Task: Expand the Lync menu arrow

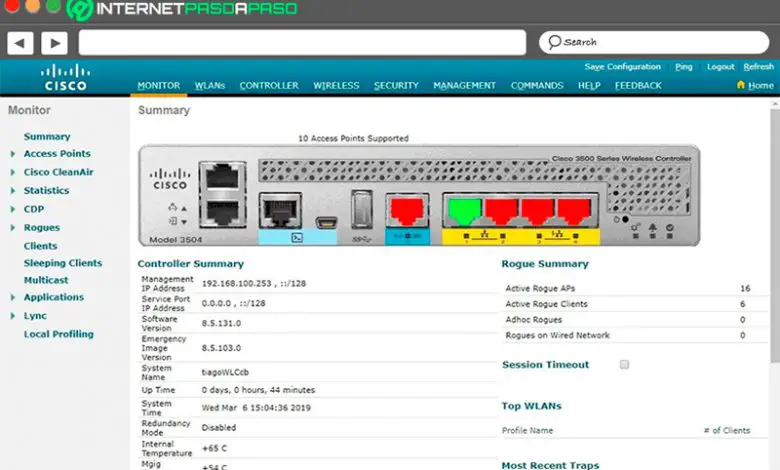Action: pos(13,316)
